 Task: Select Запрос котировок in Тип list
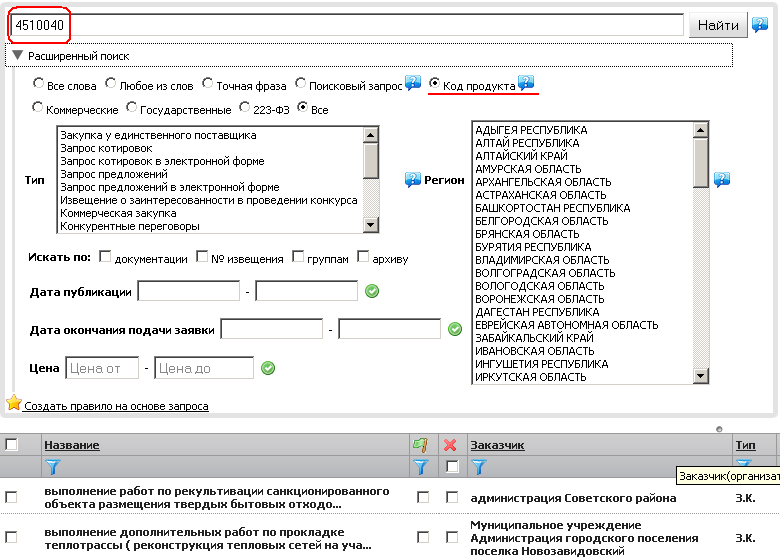[x=108, y=148]
